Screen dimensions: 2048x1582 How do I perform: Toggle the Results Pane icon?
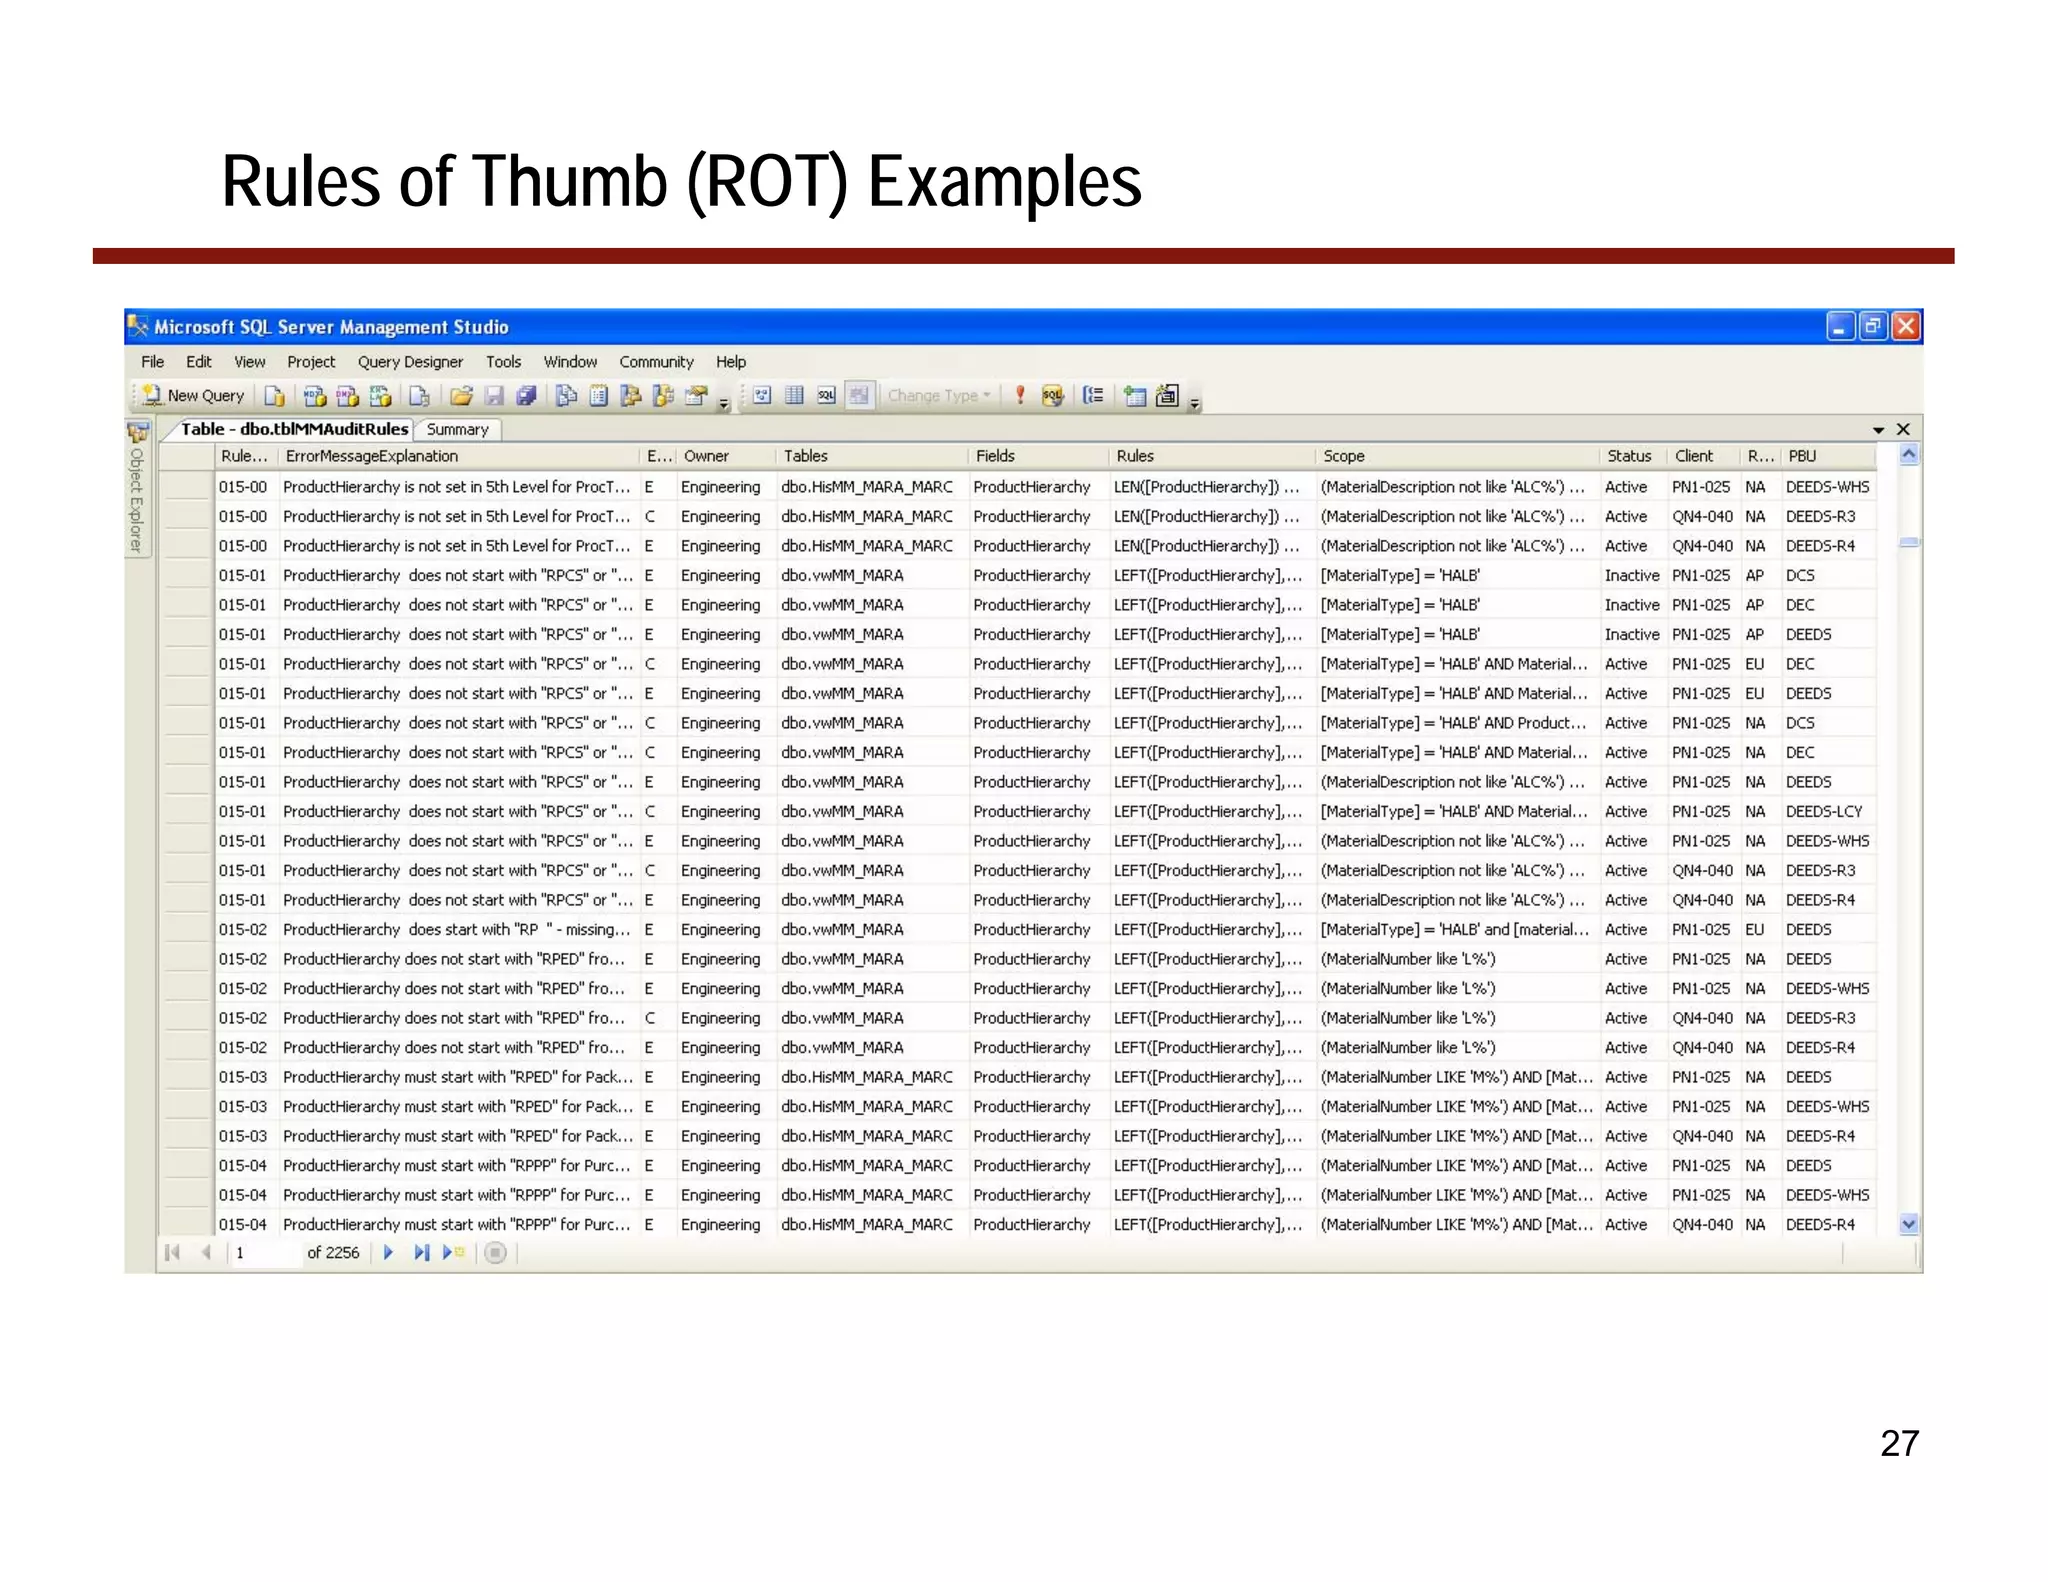859,396
